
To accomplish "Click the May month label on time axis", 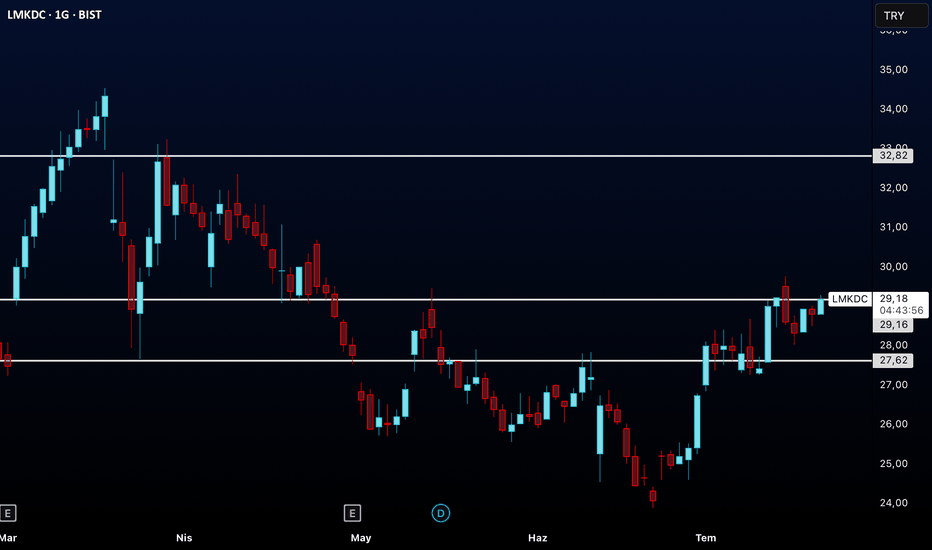I will 361,538.
